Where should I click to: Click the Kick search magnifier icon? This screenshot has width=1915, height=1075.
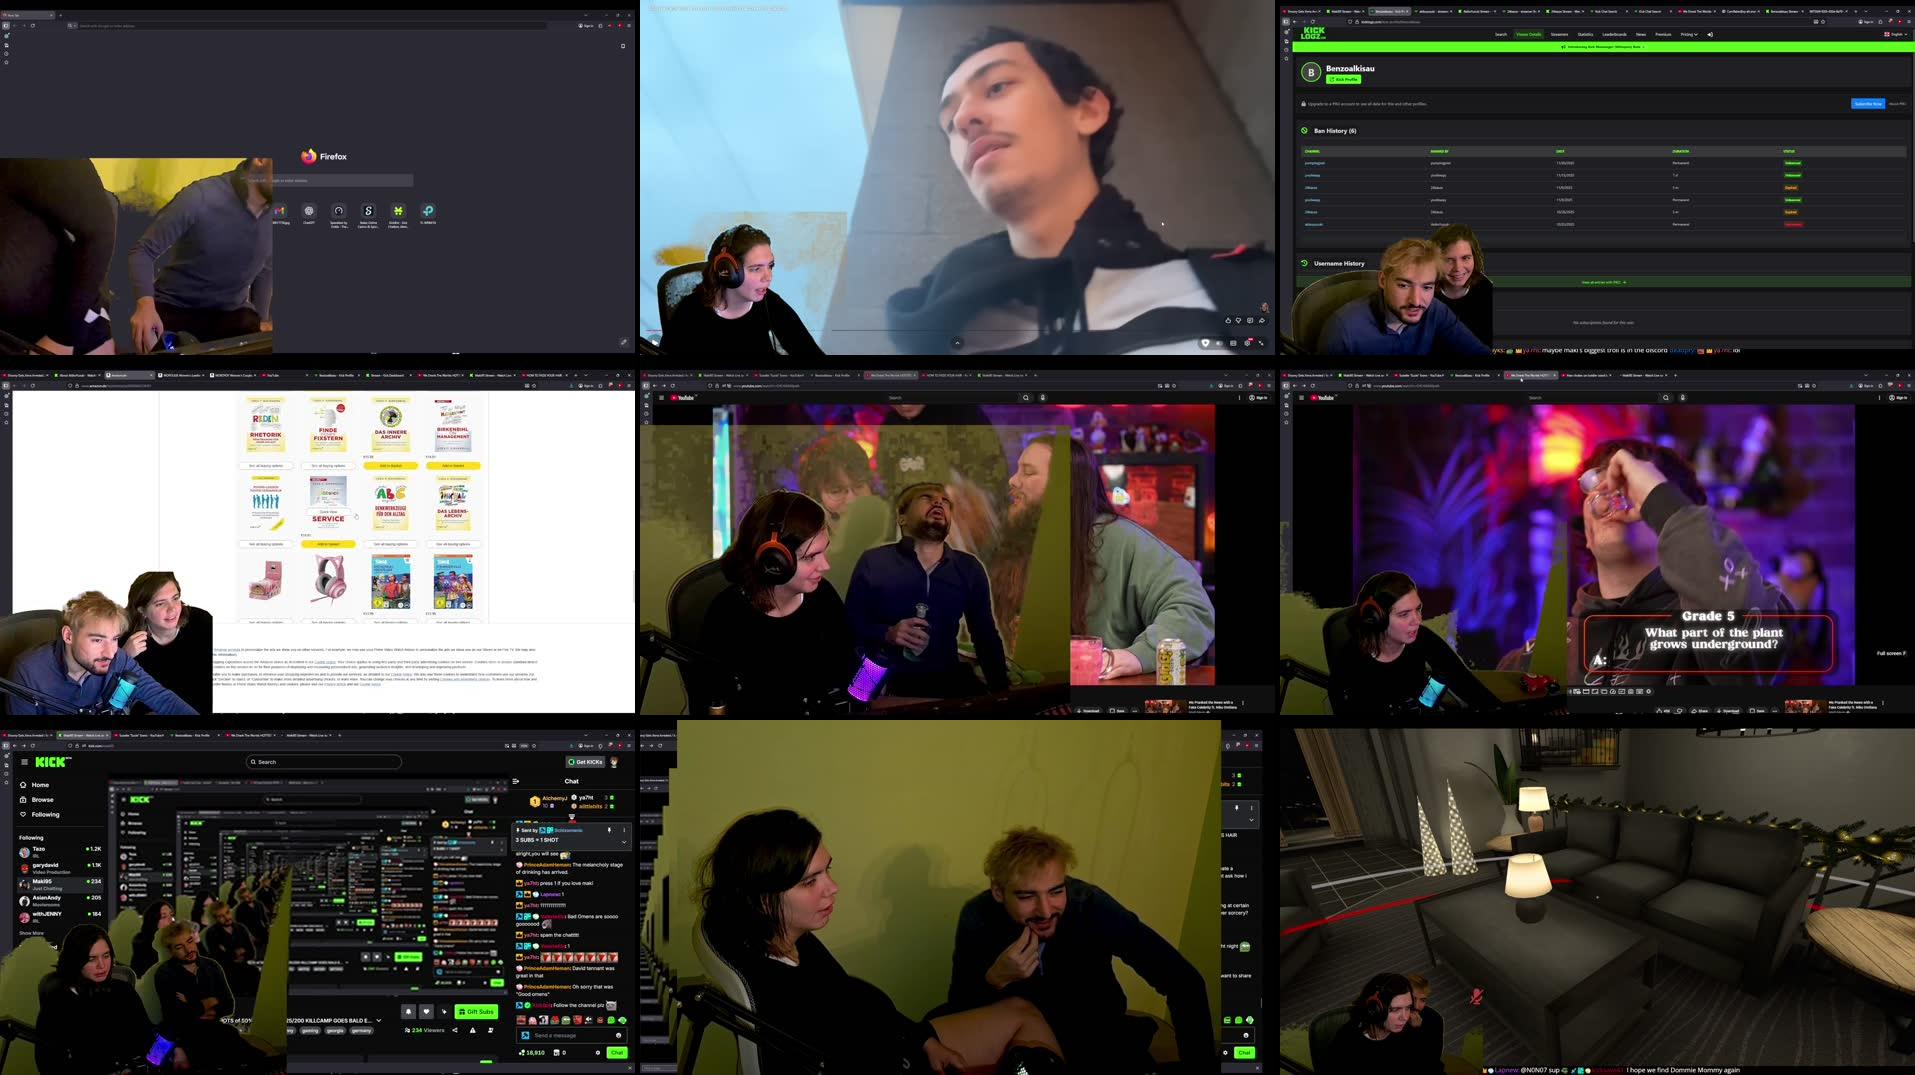(252, 761)
